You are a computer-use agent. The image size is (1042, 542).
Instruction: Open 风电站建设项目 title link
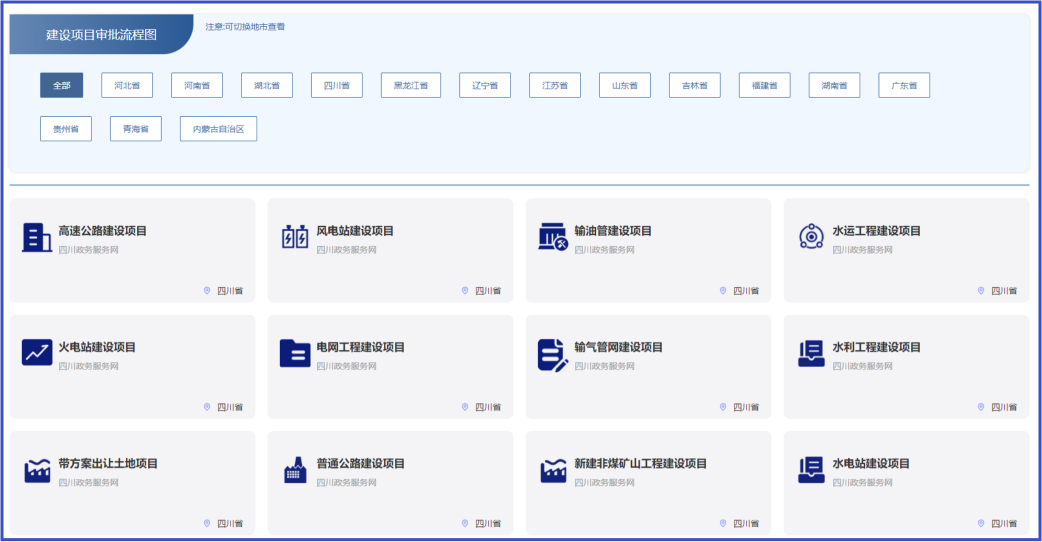[355, 231]
